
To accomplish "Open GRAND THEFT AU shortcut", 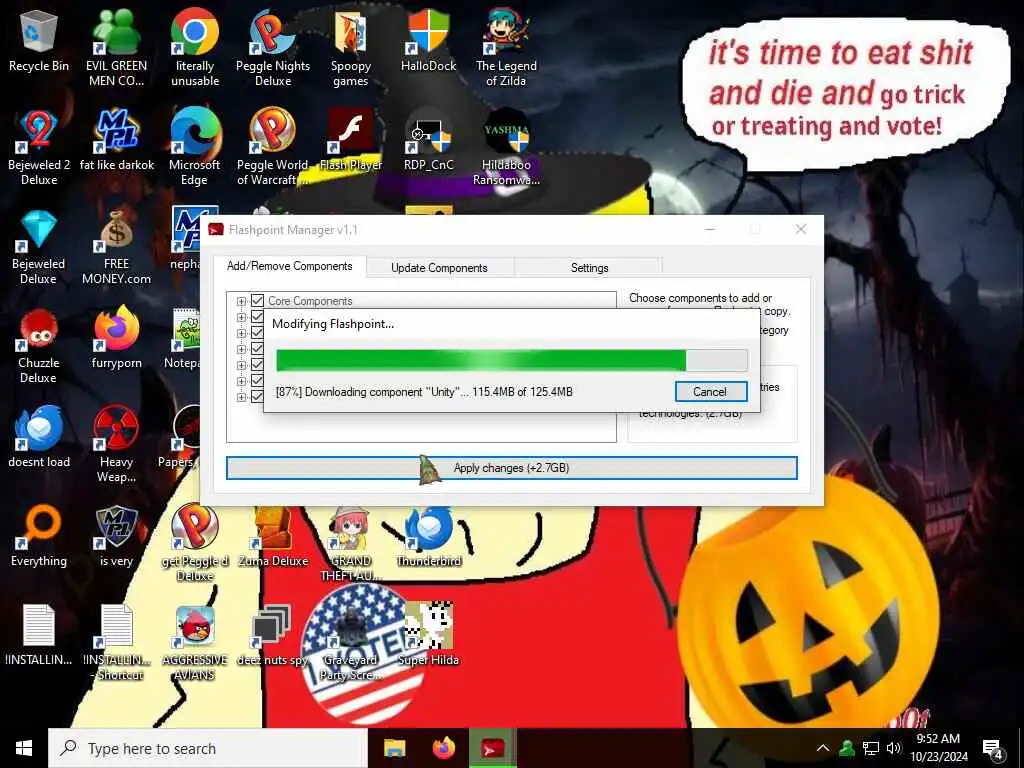I will coord(351,544).
